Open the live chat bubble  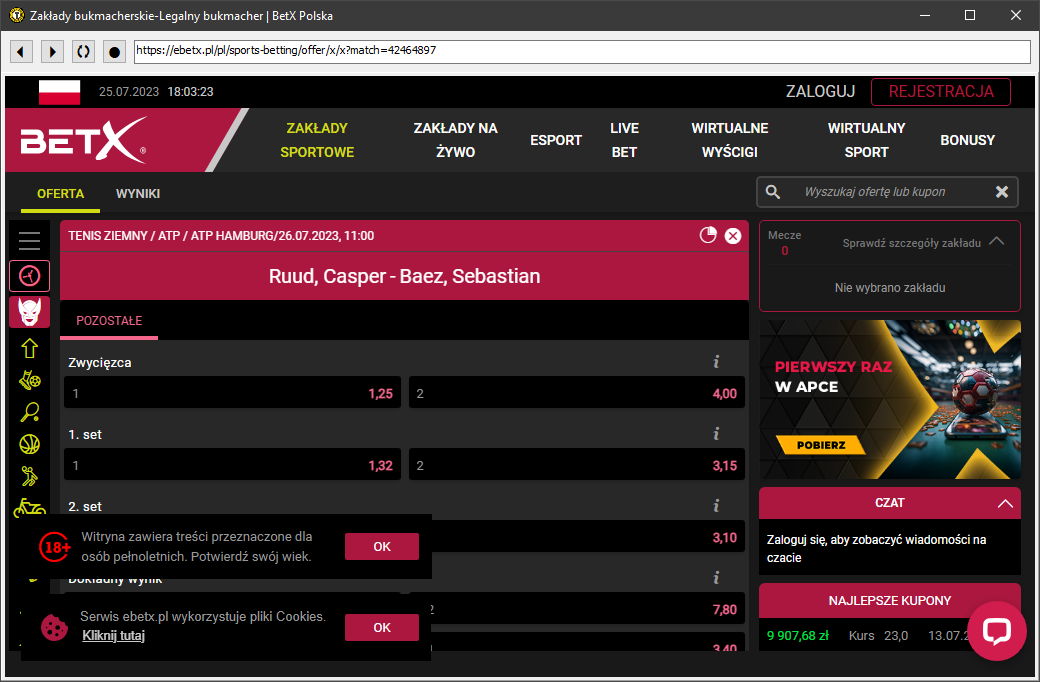coord(996,631)
